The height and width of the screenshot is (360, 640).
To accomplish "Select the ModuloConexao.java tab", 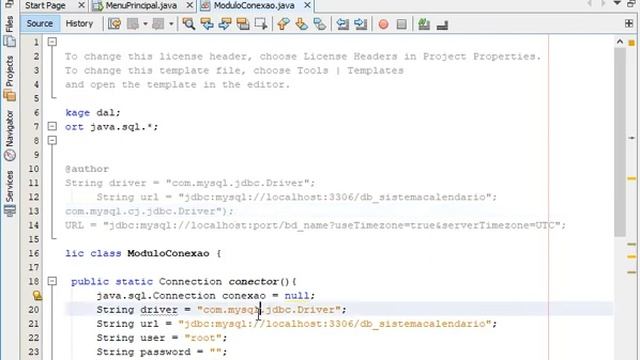I will coord(254,5).
